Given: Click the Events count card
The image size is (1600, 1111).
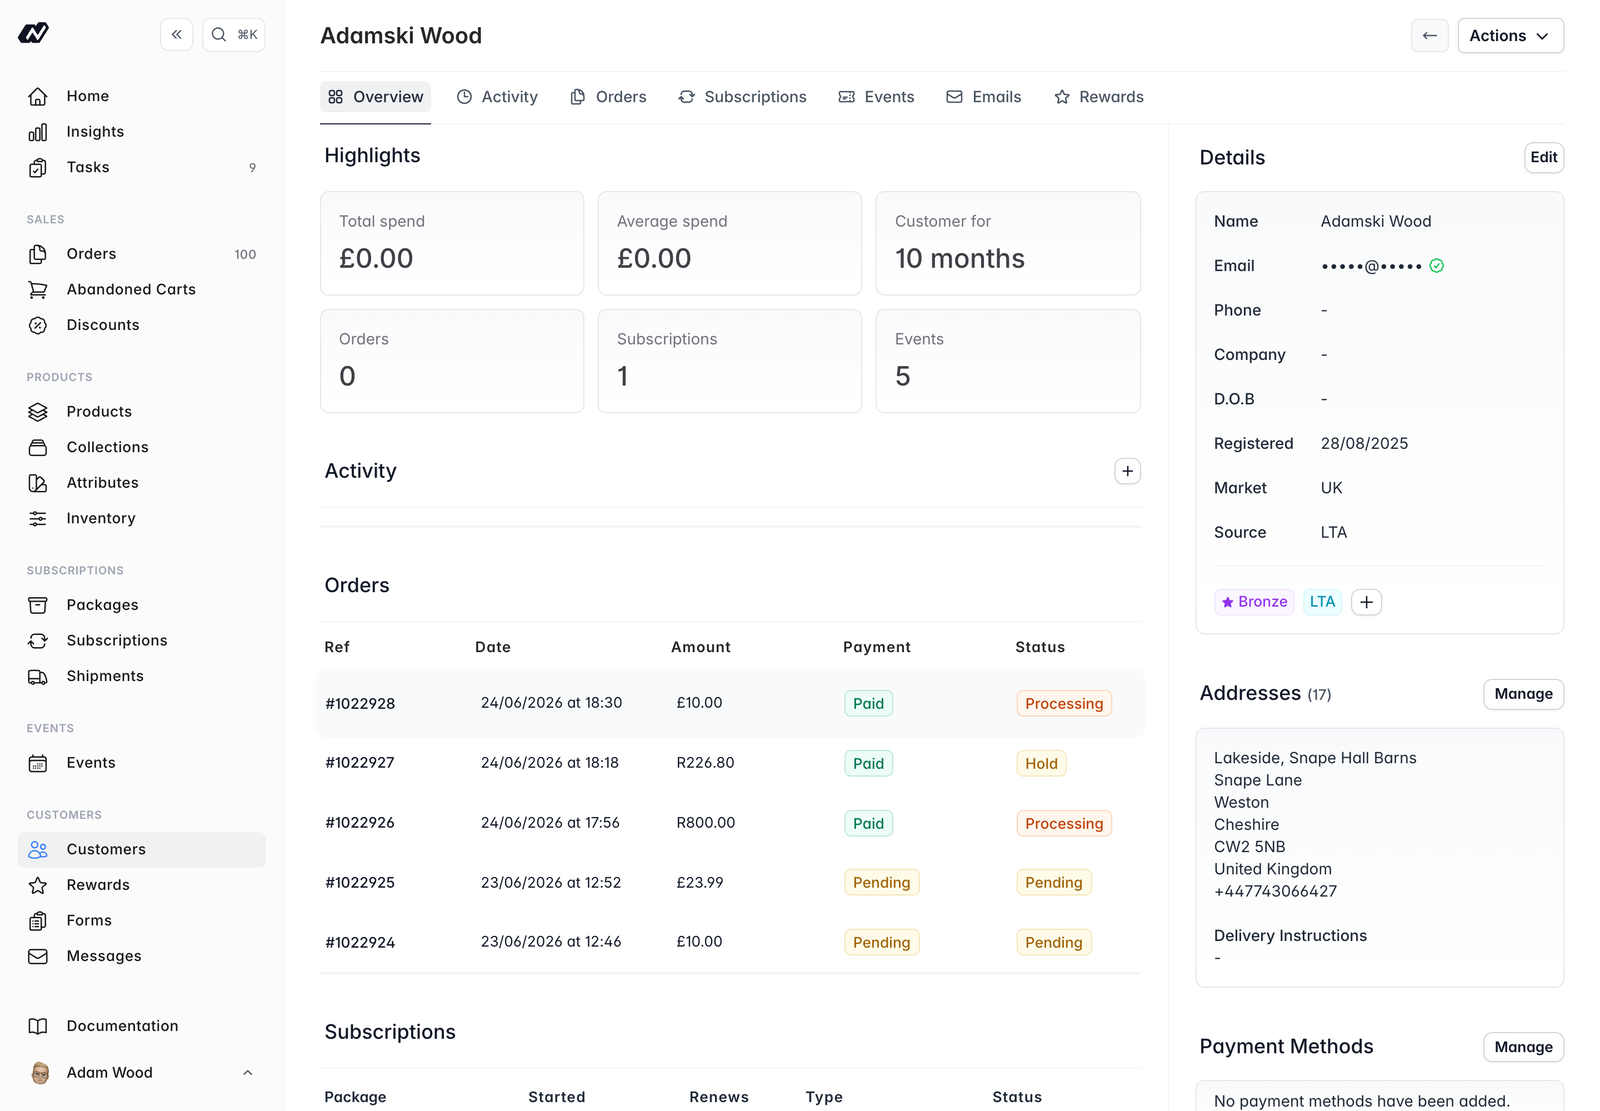Looking at the screenshot, I should [x=1008, y=361].
